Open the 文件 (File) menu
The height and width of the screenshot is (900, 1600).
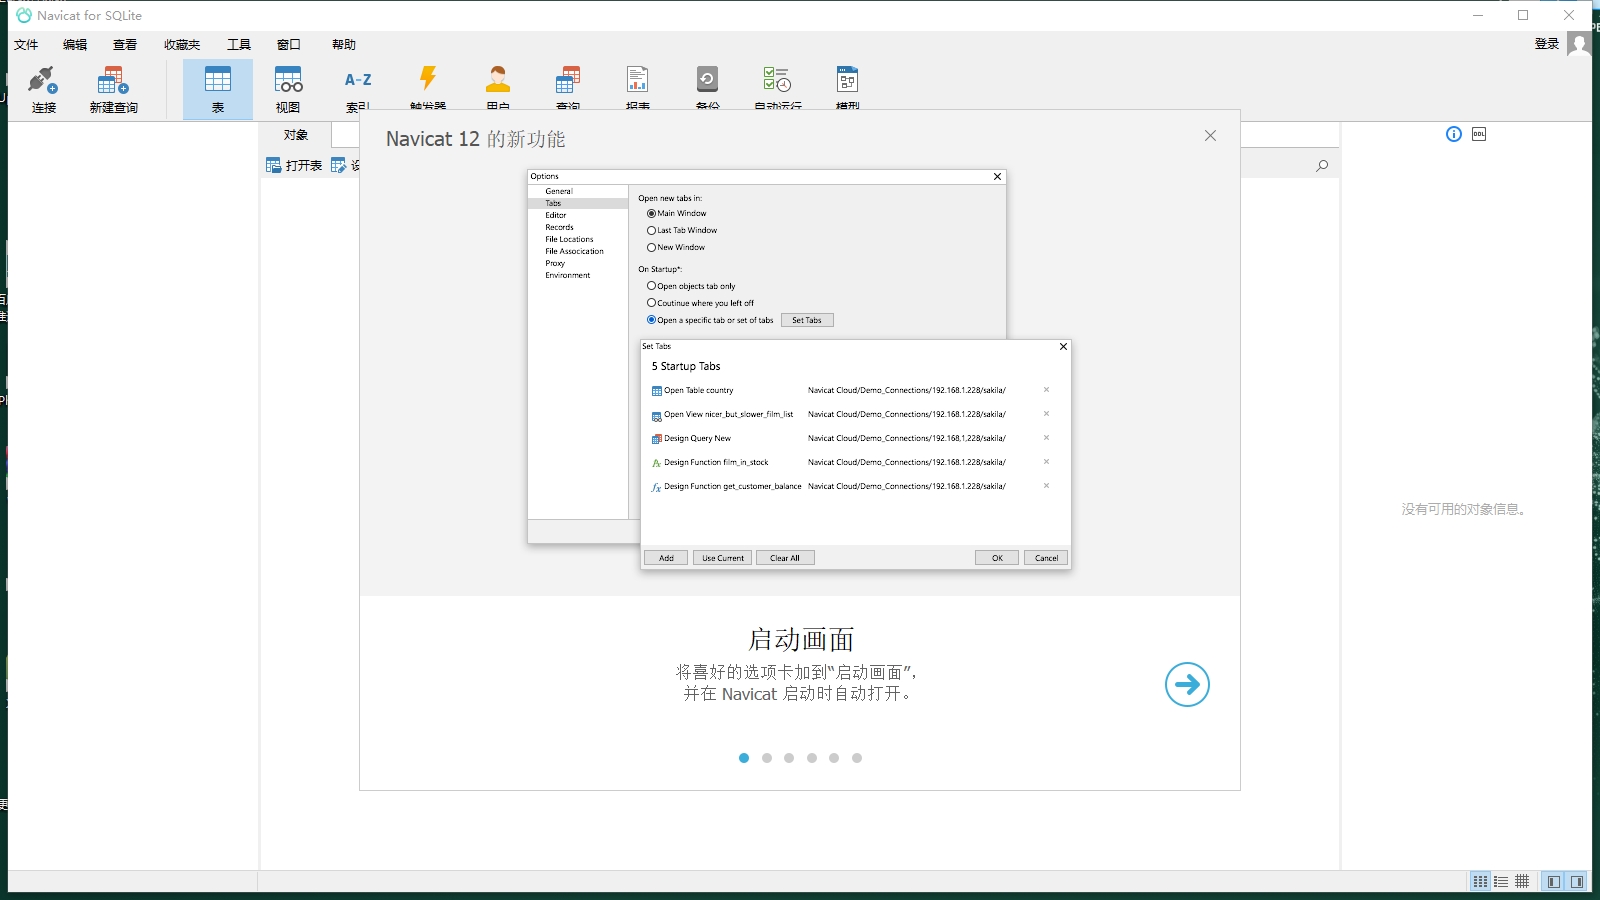click(26, 45)
